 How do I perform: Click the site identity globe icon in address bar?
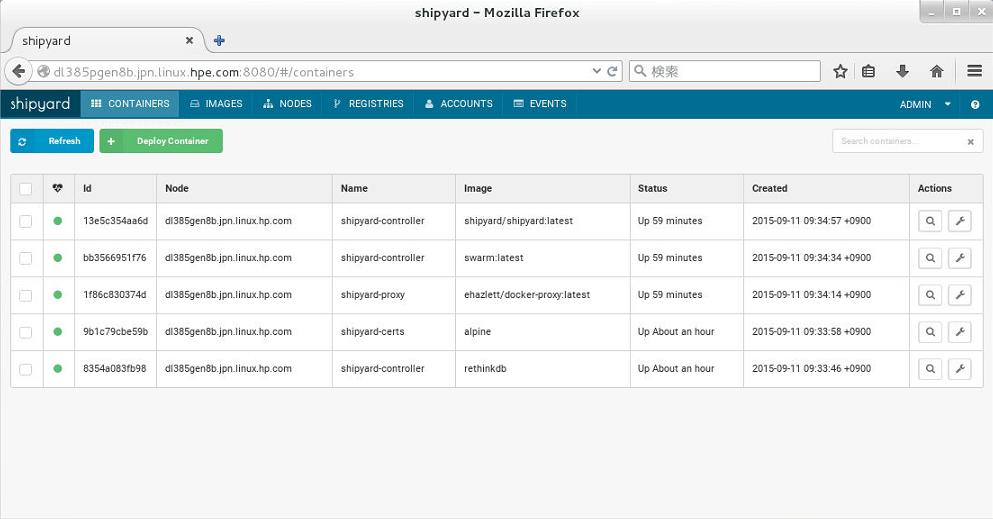43,72
